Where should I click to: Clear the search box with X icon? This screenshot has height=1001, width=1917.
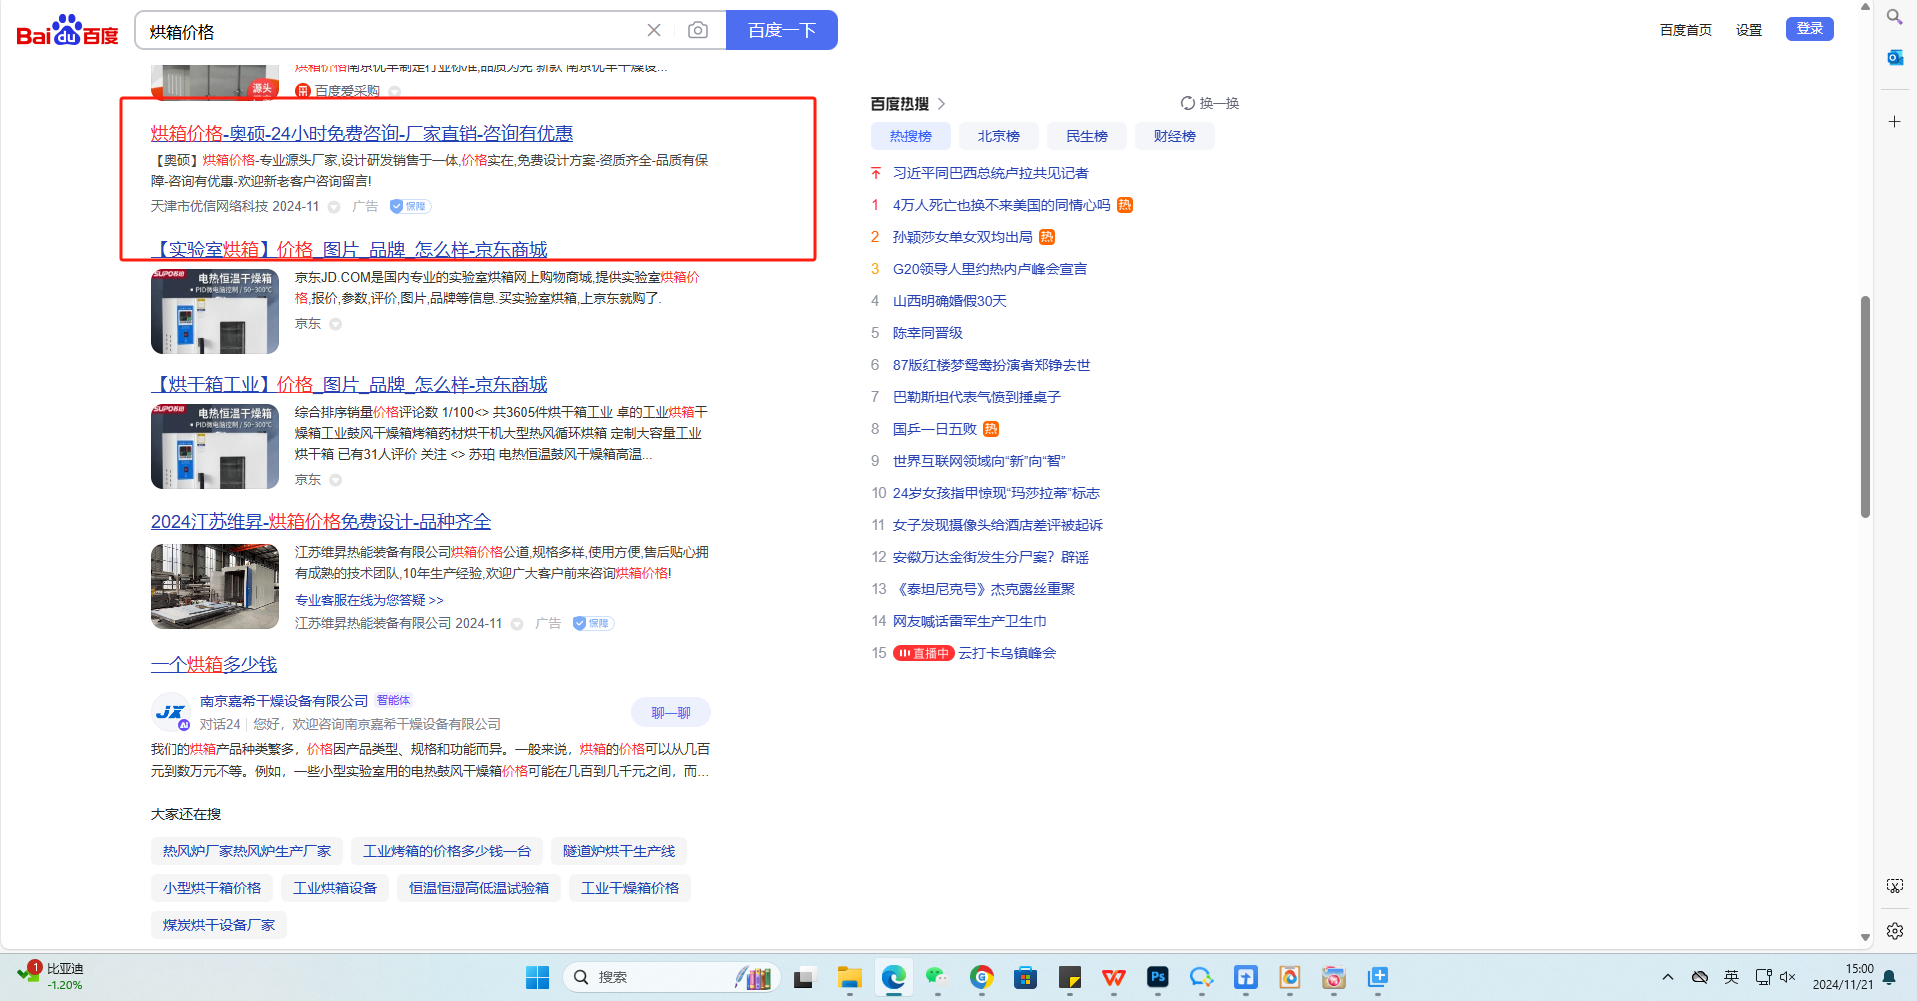(x=654, y=30)
